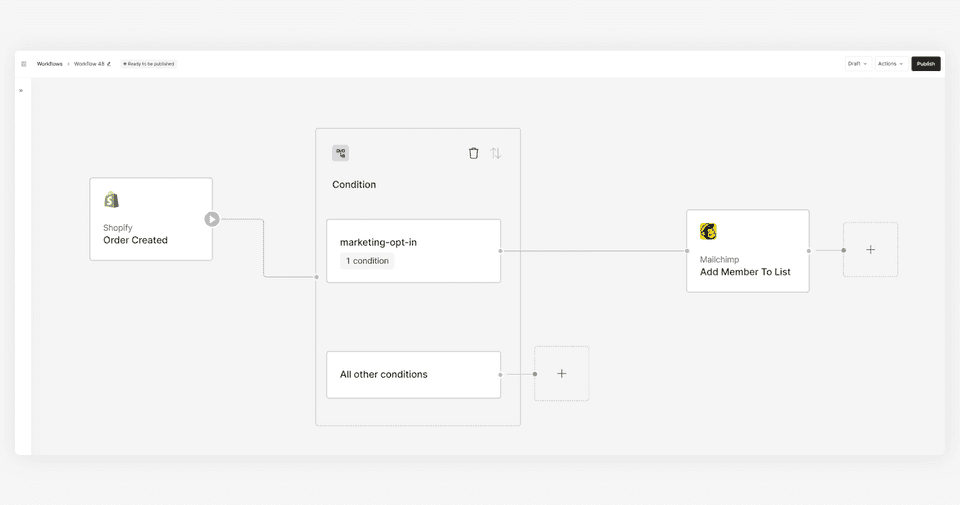This screenshot has width=960, height=505.
Task: Select the marketing-opt-in branch card
Action: pos(413,251)
